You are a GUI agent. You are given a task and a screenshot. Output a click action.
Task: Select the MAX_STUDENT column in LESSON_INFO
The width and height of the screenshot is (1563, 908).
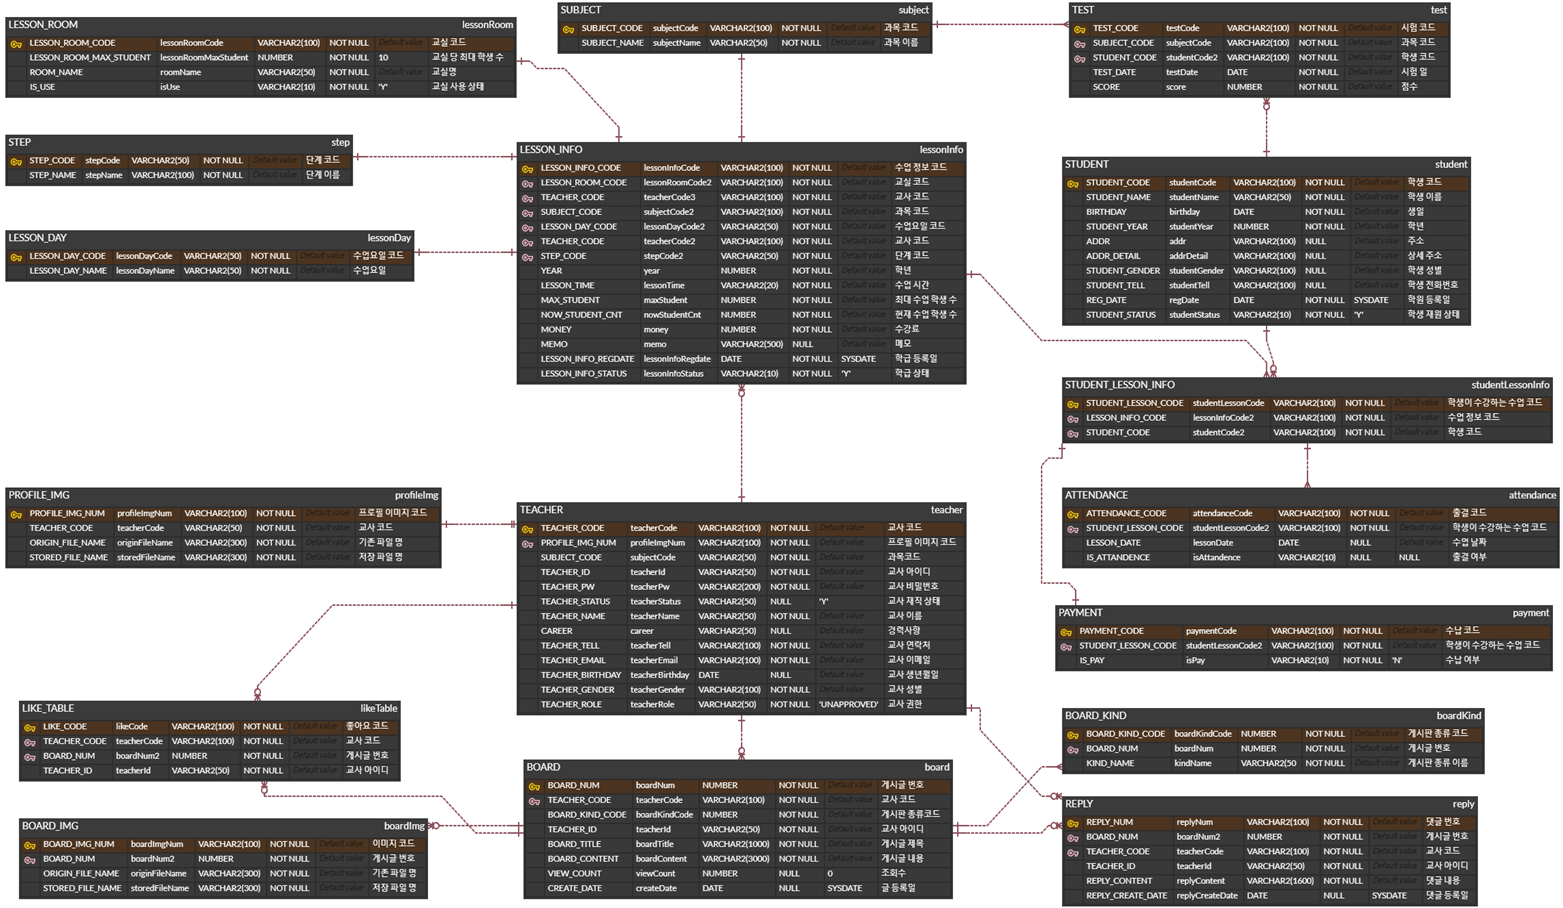[741, 301]
